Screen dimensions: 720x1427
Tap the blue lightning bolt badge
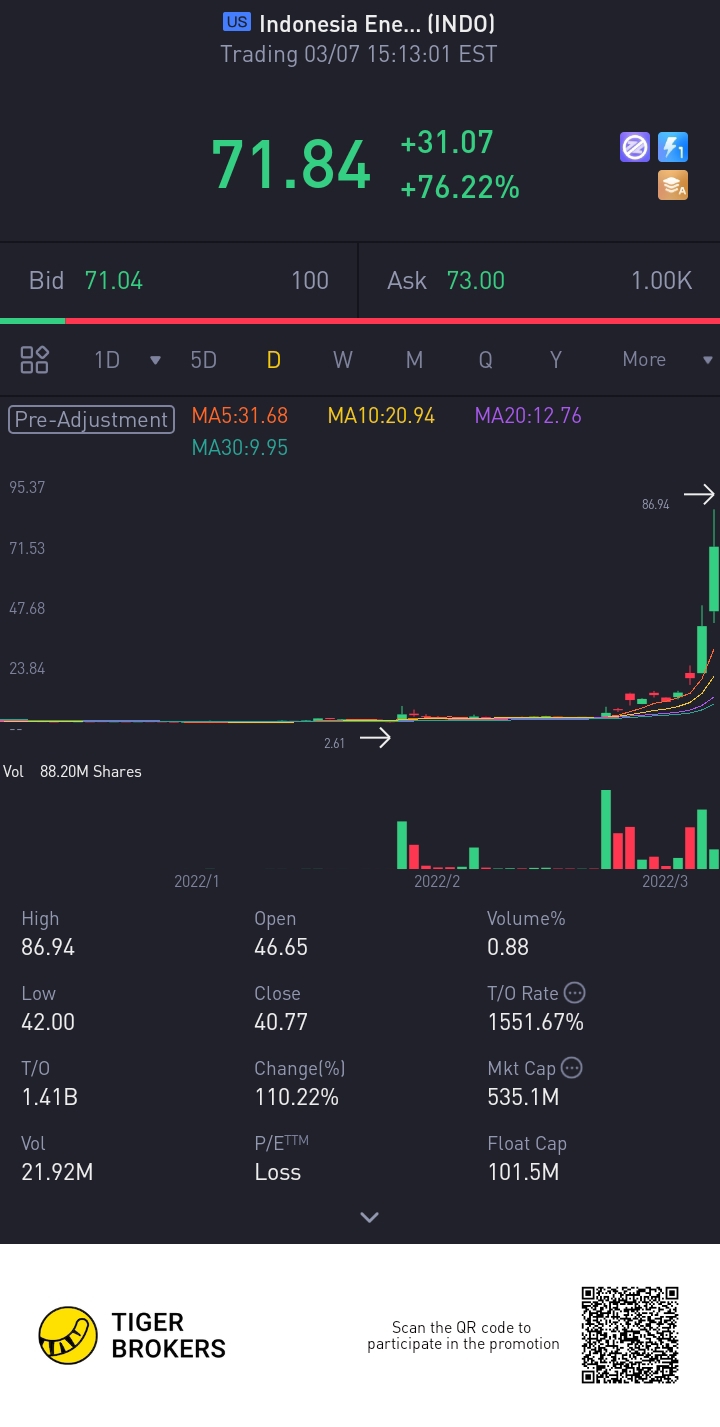[672, 148]
